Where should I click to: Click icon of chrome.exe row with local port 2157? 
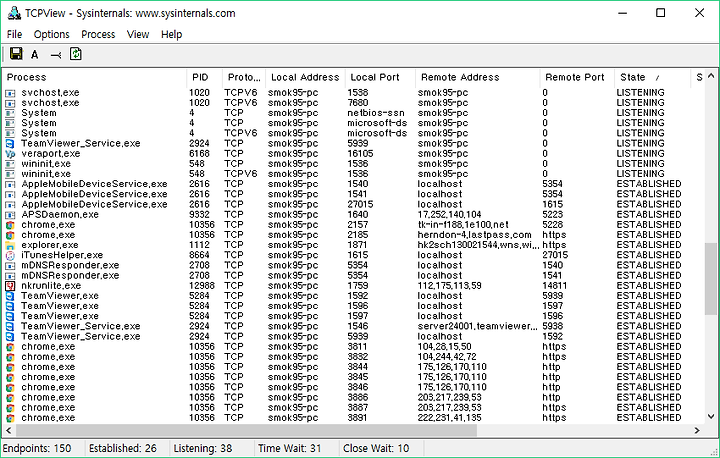10,225
